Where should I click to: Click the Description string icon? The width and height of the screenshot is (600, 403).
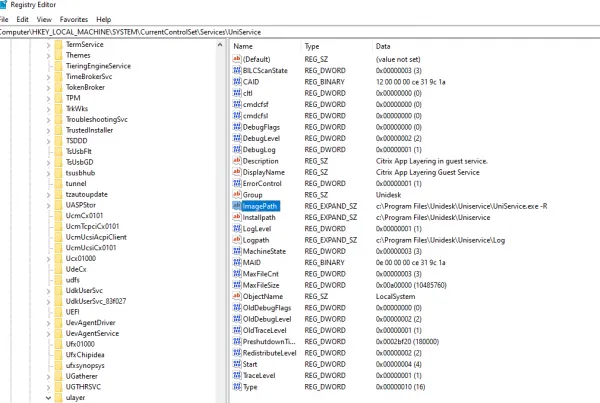coord(237,161)
